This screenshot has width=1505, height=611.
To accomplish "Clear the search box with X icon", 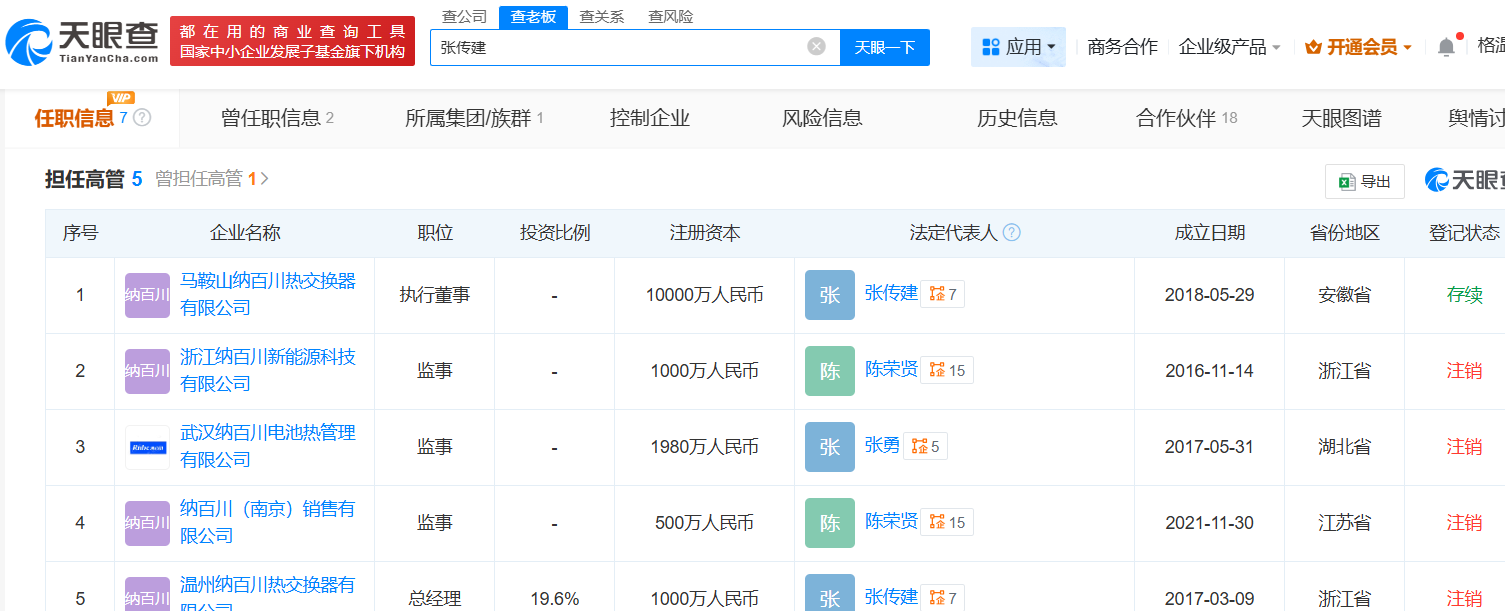I will coord(817,47).
